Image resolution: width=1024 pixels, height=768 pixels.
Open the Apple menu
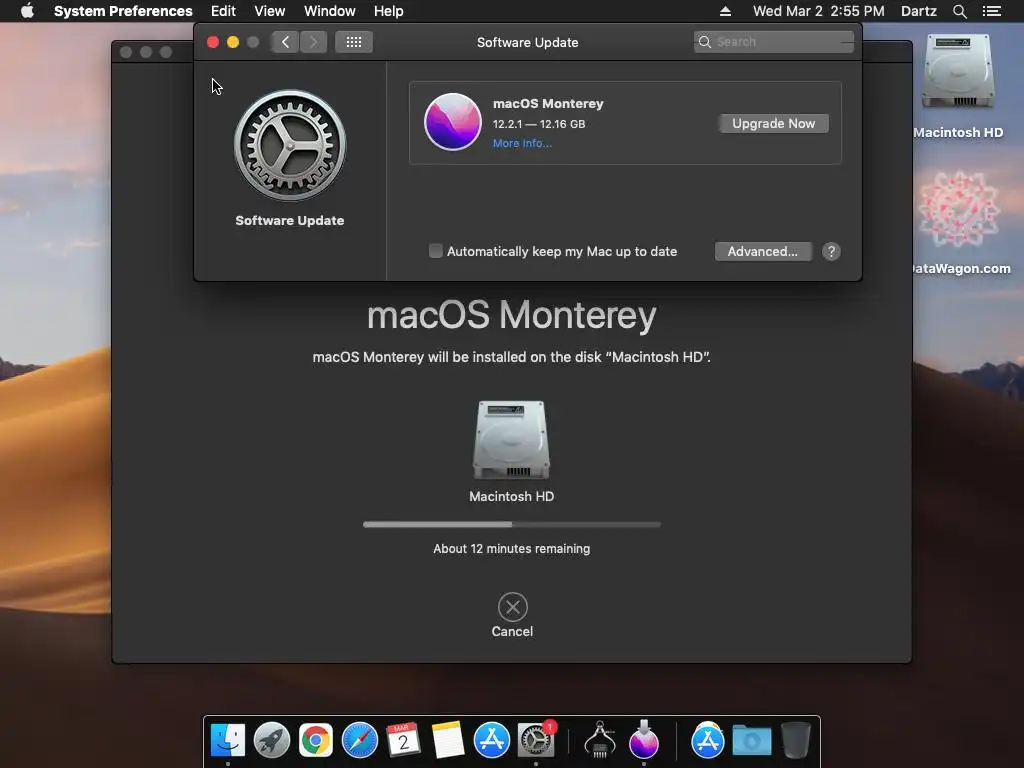(x=27, y=11)
